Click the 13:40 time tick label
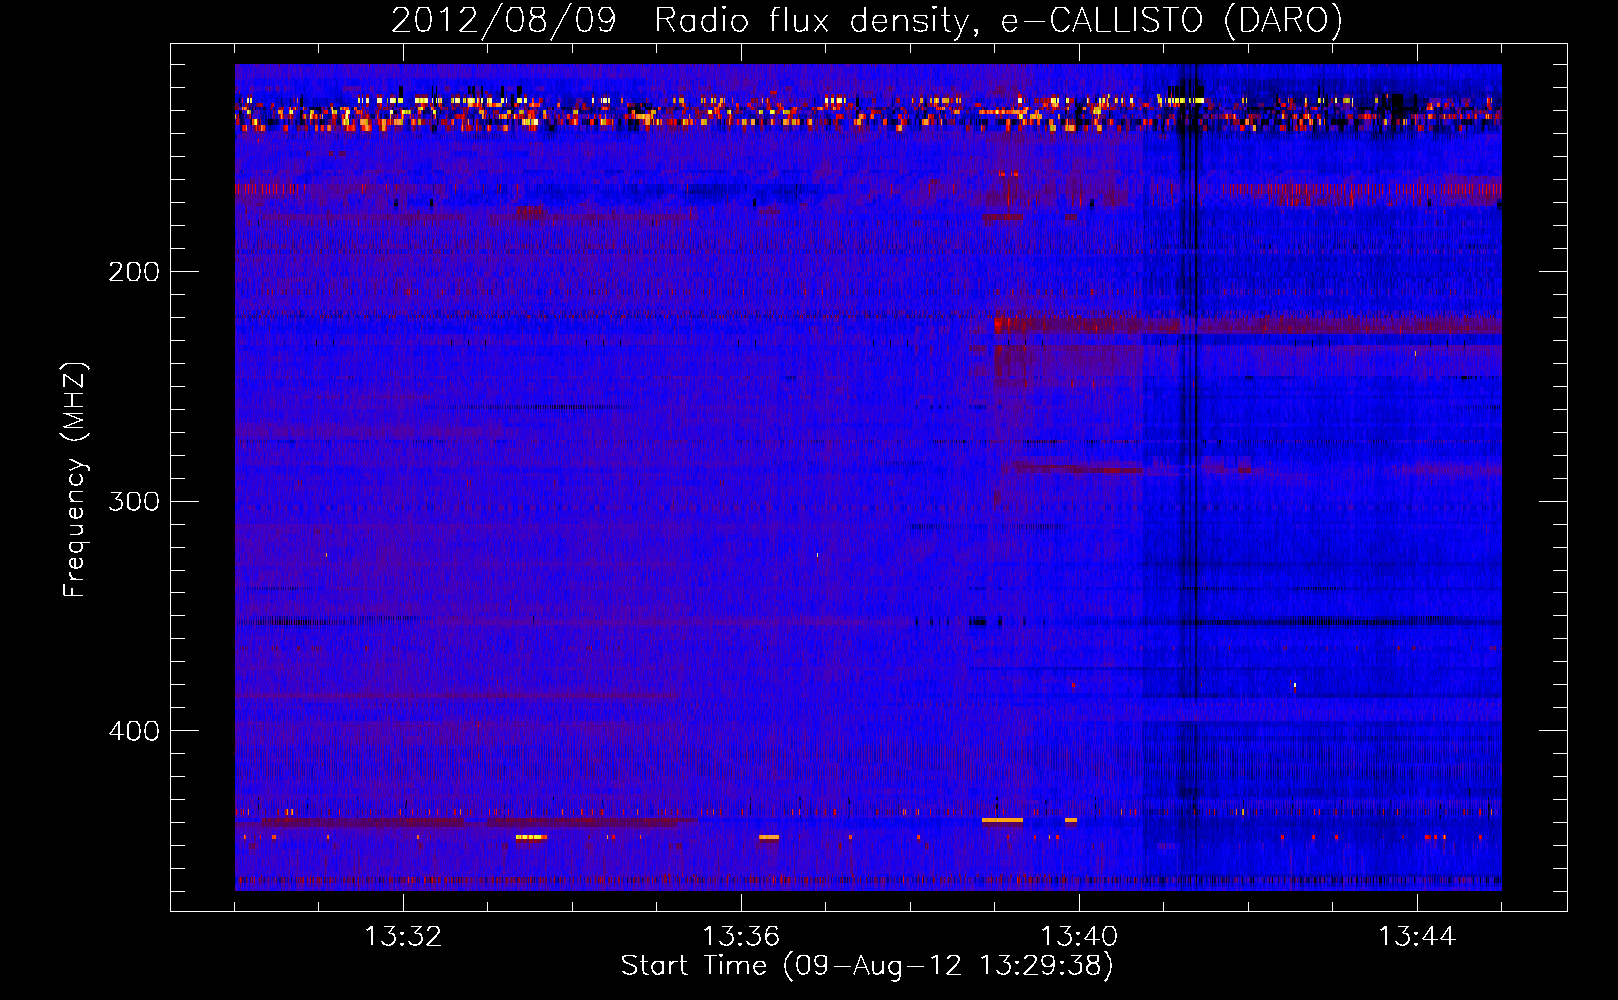Screen dimensions: 1618x1000 pyautogui.click(x=1079, y=937)
